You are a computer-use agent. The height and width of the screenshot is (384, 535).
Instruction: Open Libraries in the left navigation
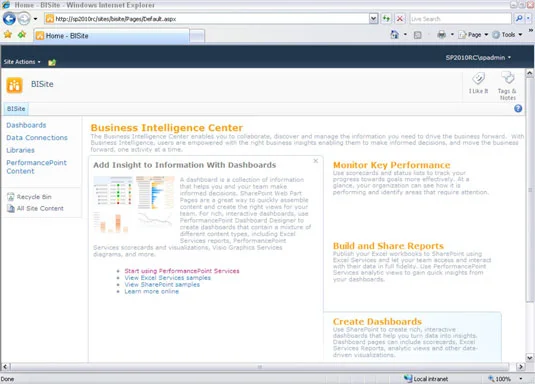click(x=20, y=150)
